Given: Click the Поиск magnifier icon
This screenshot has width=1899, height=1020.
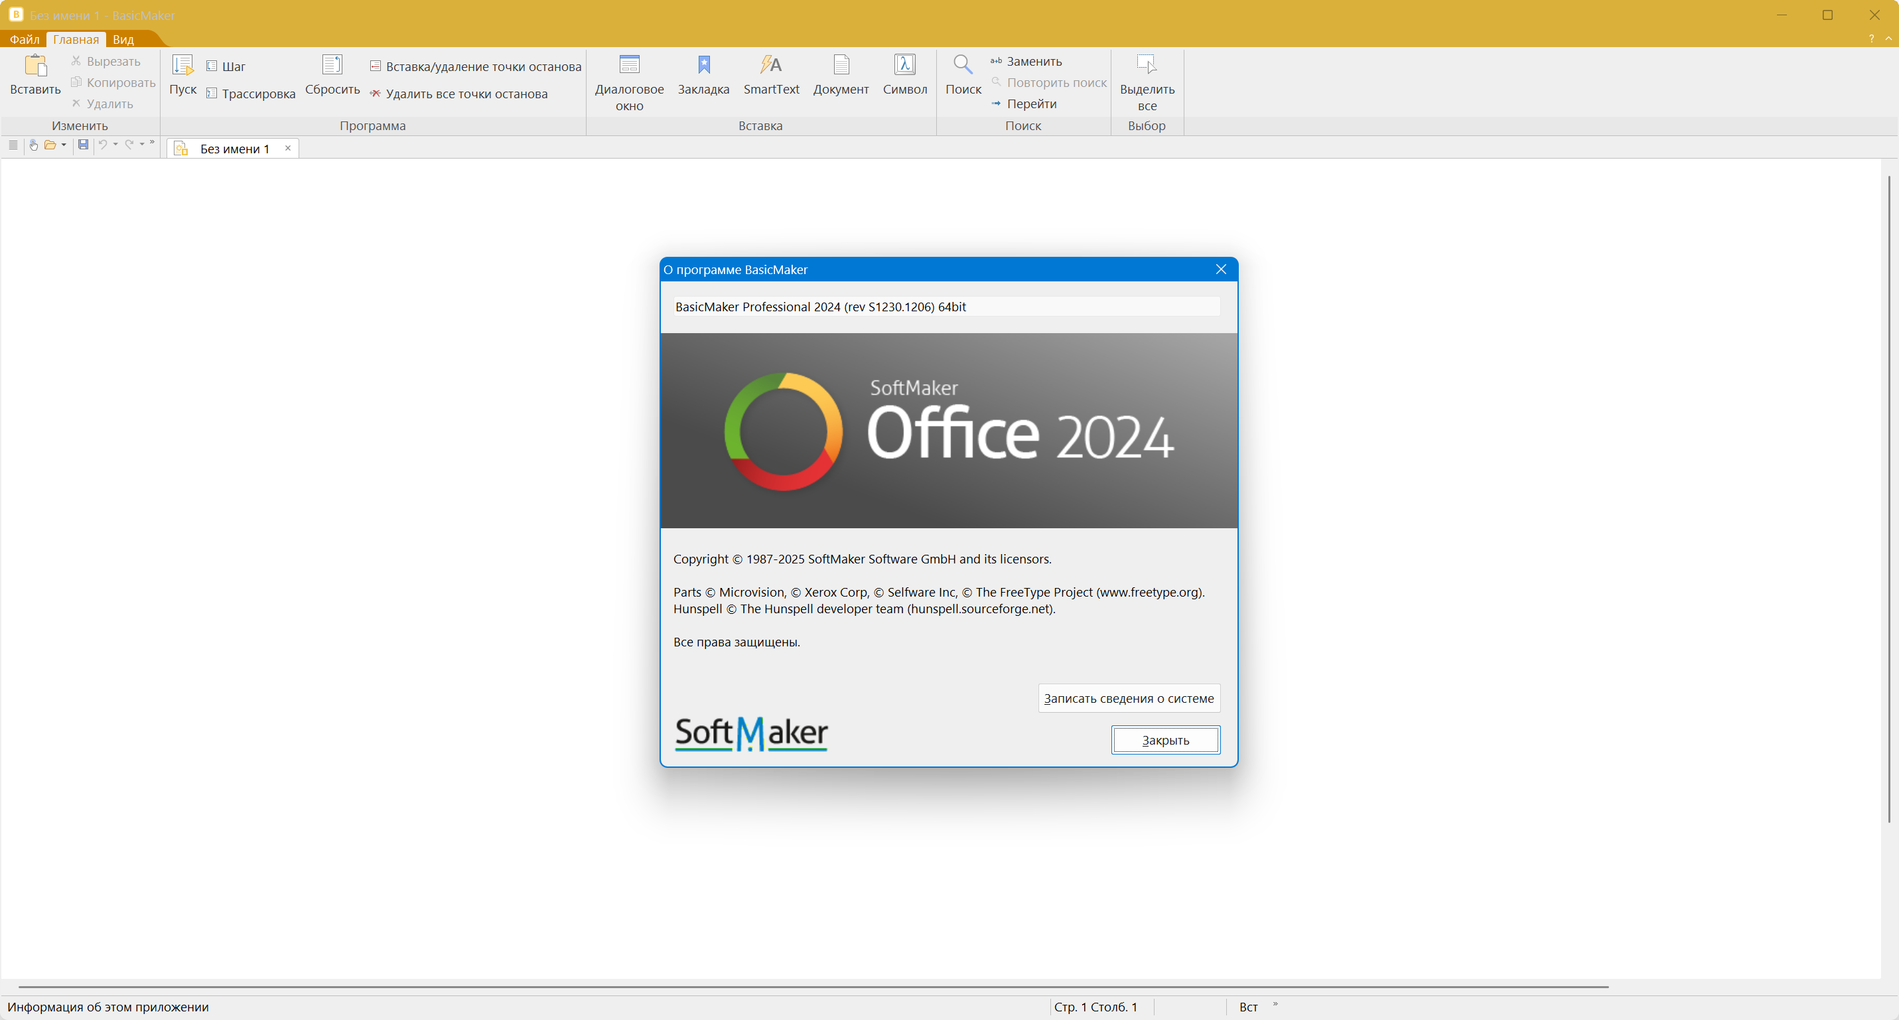Looking at the screenshot, I should point(963,66).
